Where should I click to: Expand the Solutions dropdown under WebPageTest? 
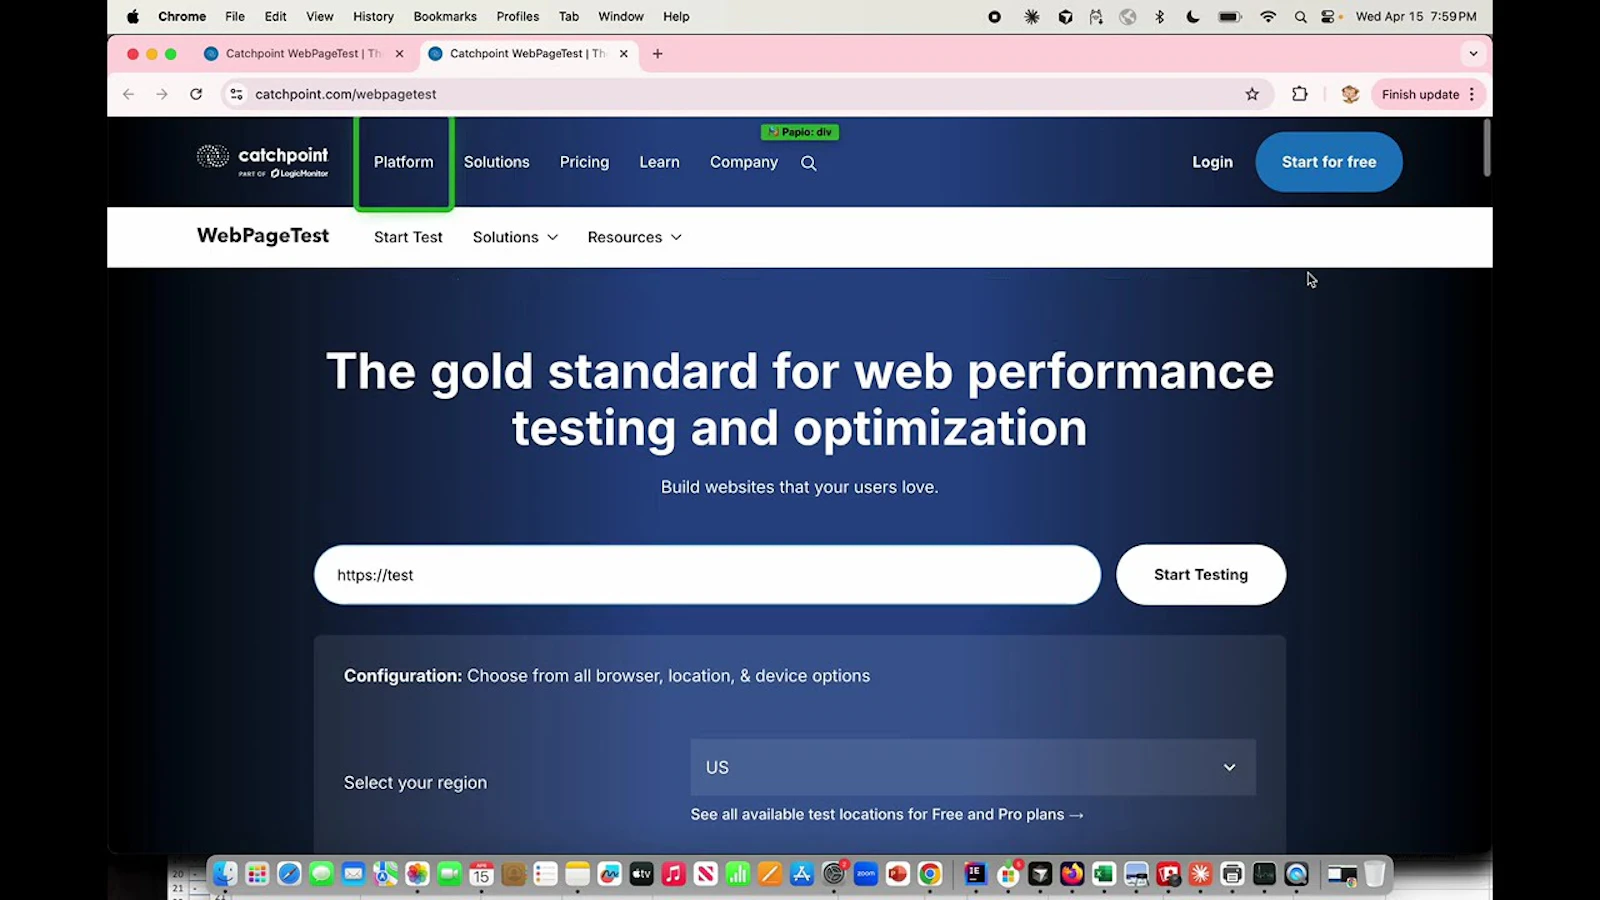(x=514, y=237)
